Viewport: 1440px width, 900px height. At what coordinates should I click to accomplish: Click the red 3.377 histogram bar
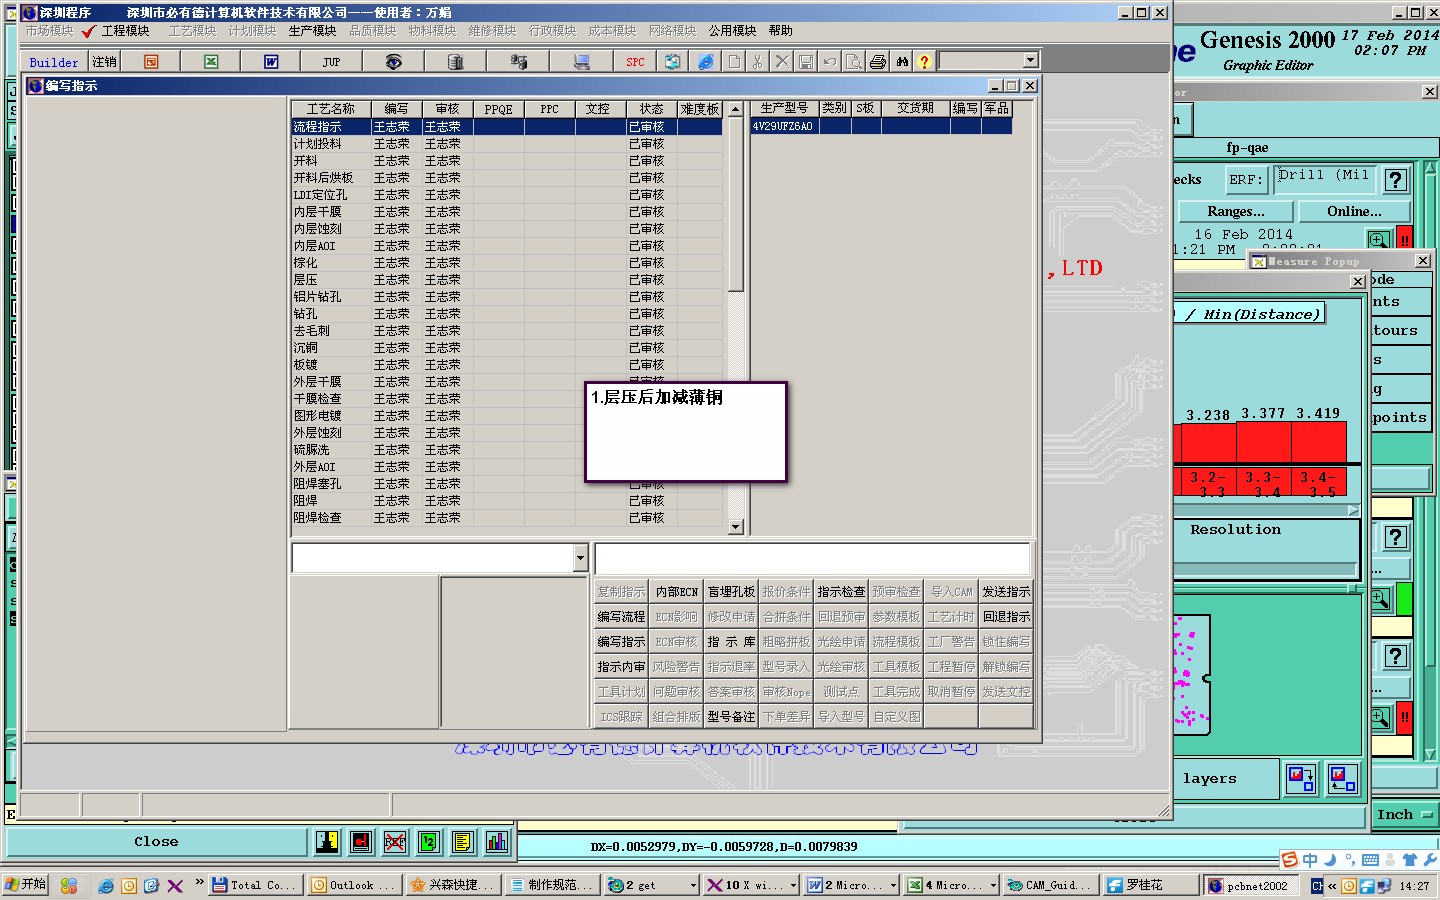coord(1263,442)
